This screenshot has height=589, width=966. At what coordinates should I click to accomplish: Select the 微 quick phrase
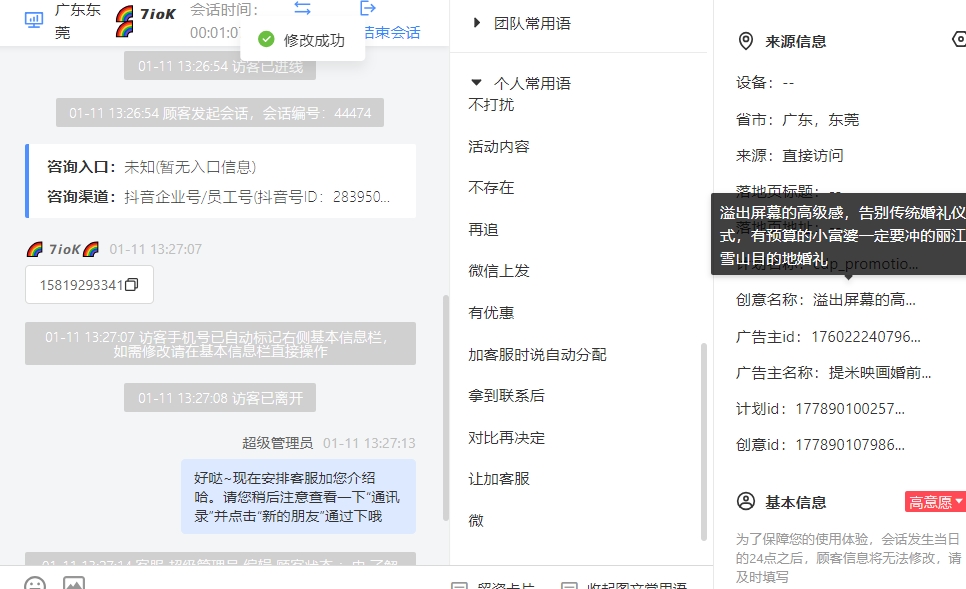(476, 521)
